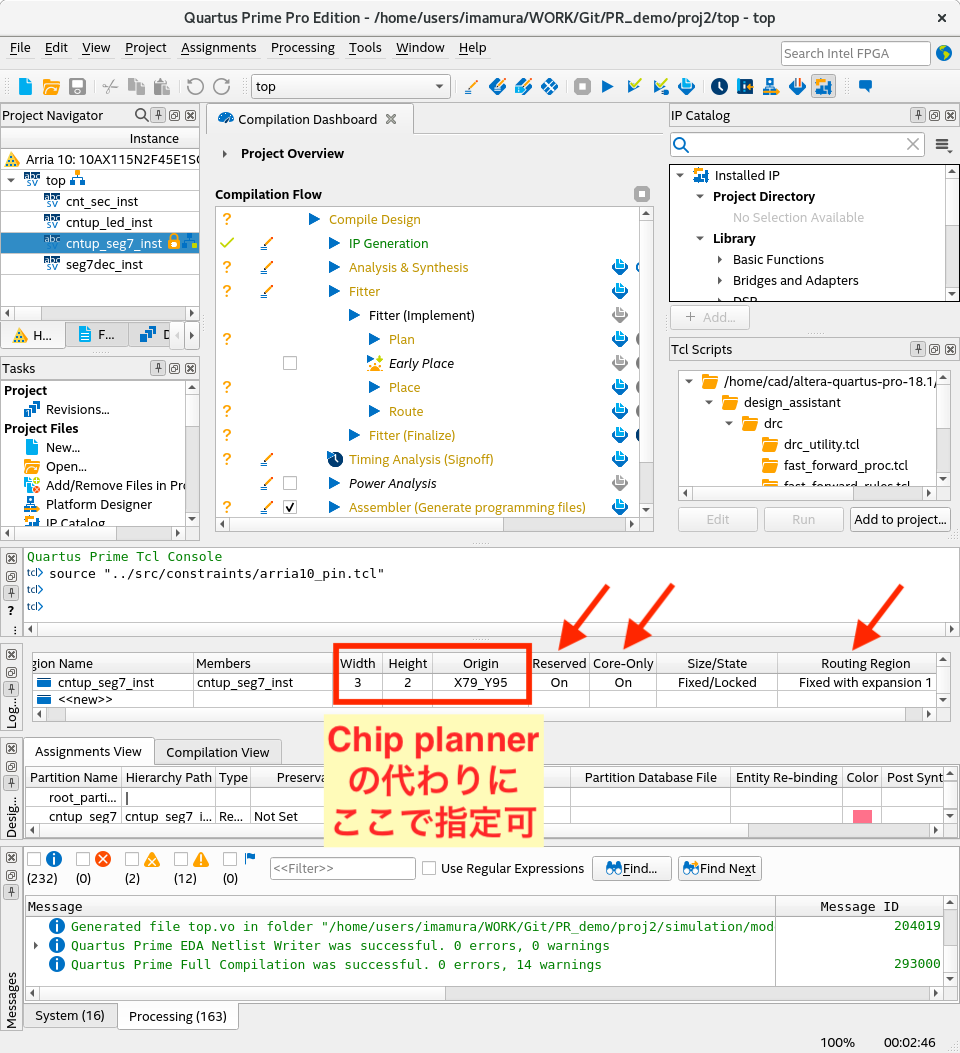Switch to System (16) messages tab
960x1053 pixels.
(x=70, y=1015)
